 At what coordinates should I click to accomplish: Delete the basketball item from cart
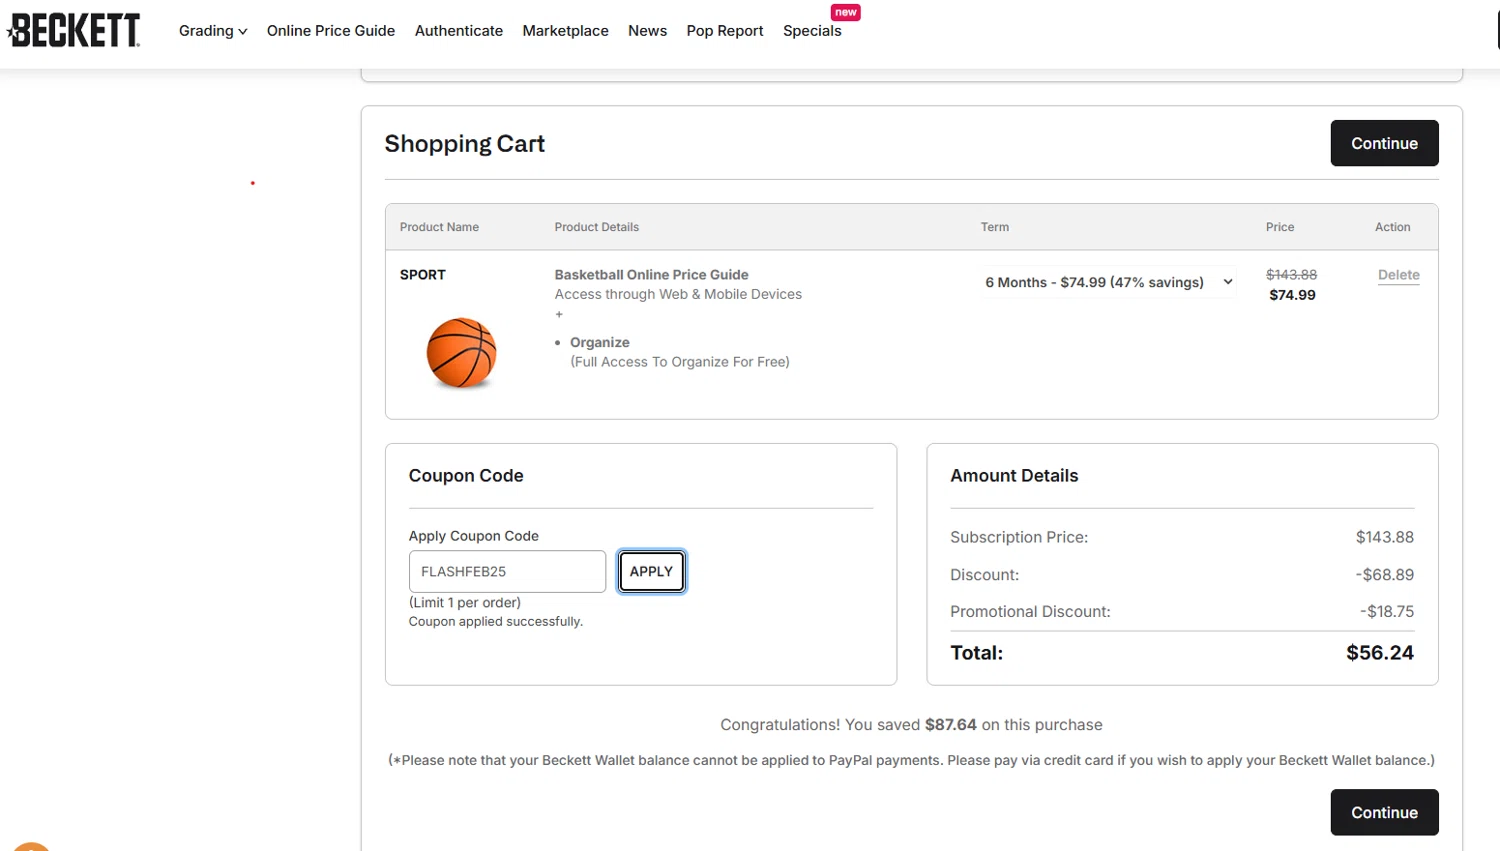pyautogui.click(x=1398, y=275)
